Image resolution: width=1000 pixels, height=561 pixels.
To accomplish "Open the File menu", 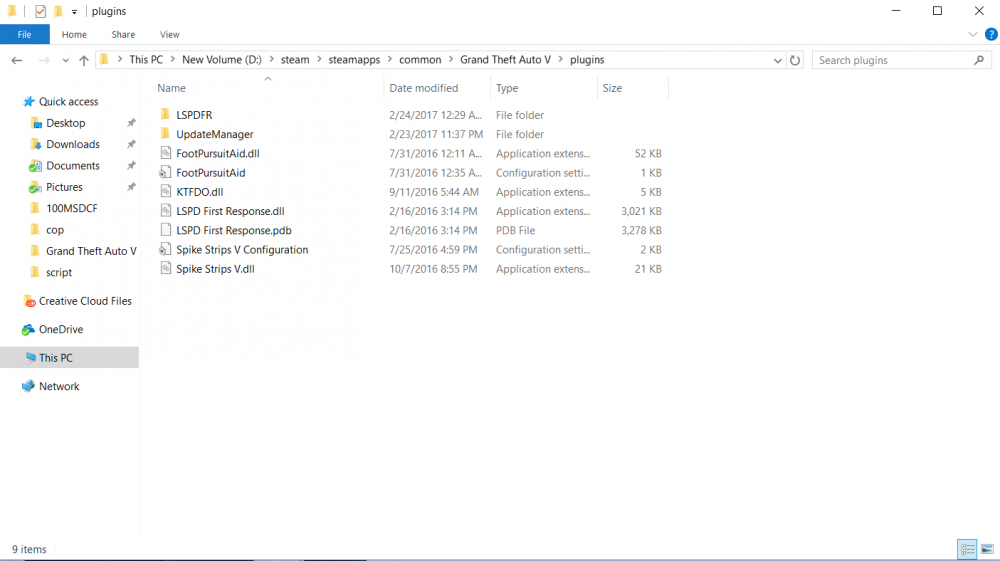I will coord(24,34).
